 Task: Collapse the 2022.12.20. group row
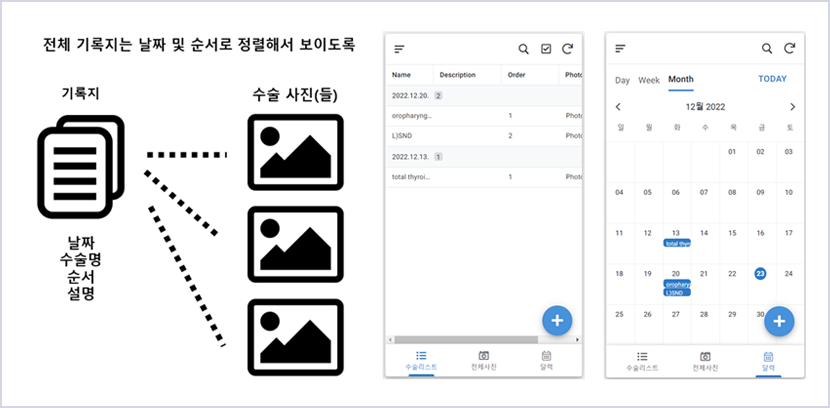[417, 95]
